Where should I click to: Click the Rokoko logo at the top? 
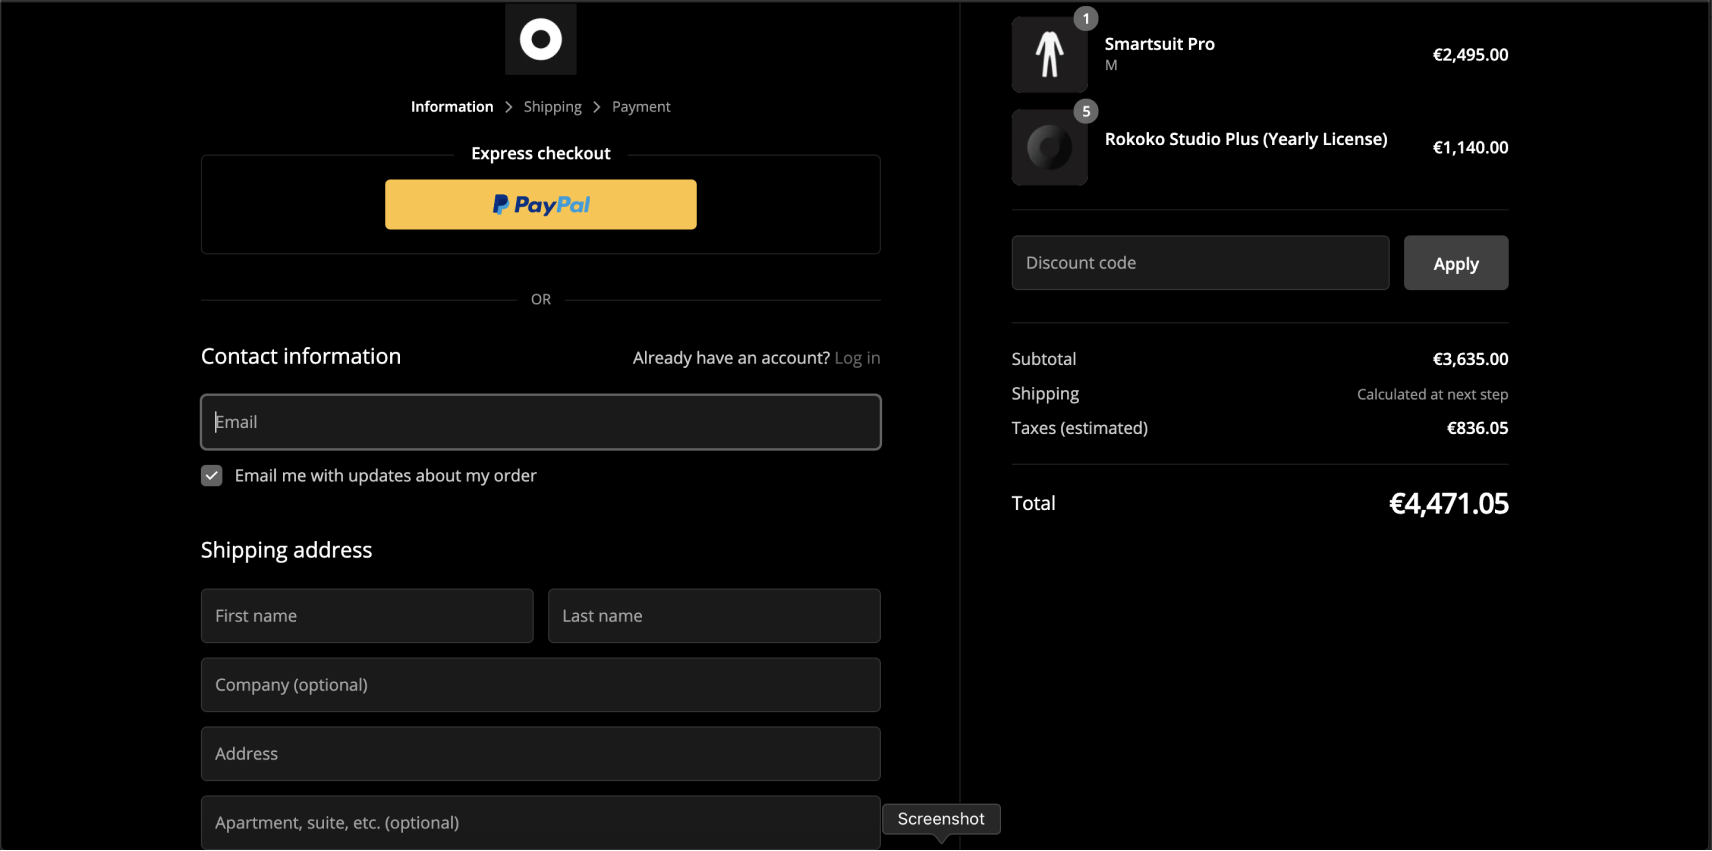pyautogui.click(x=541, y=39)
